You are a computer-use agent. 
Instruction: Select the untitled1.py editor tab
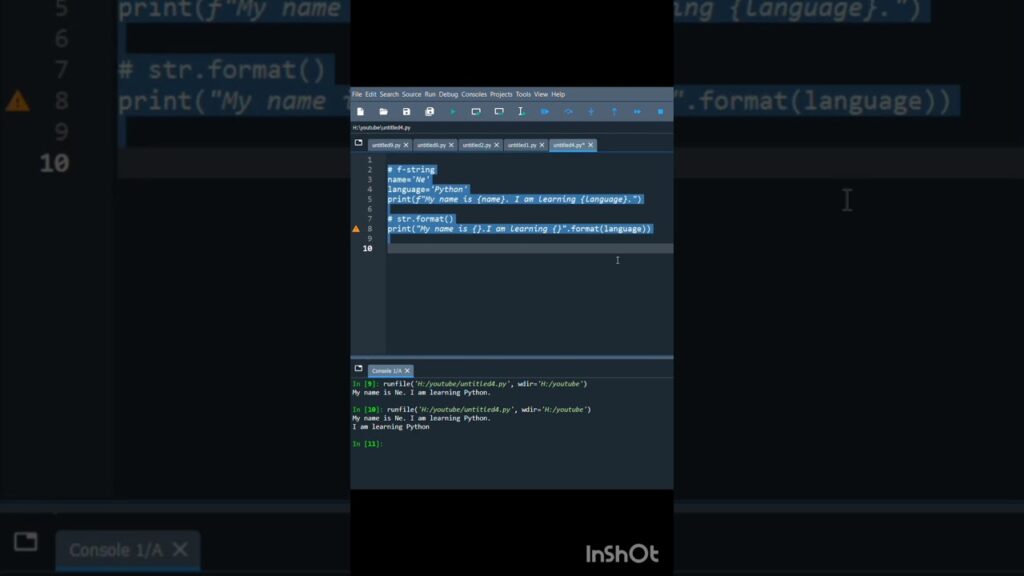pos(521,144)
